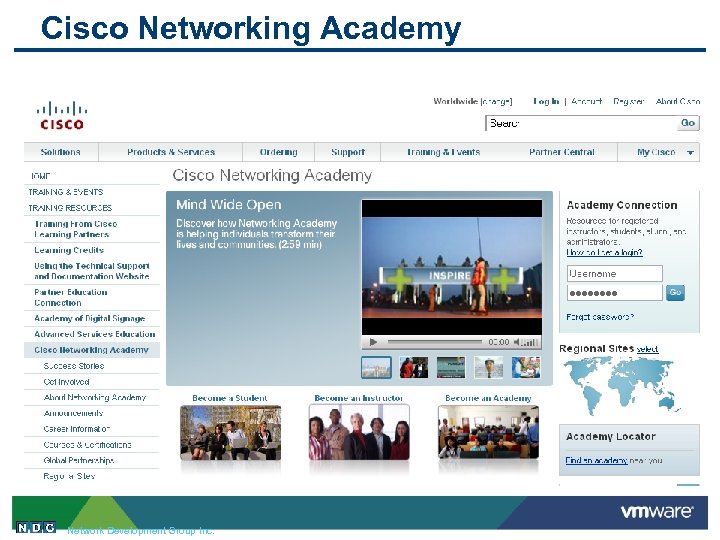
Task: Open Announcements sidebar link
Action: [73, 413]
